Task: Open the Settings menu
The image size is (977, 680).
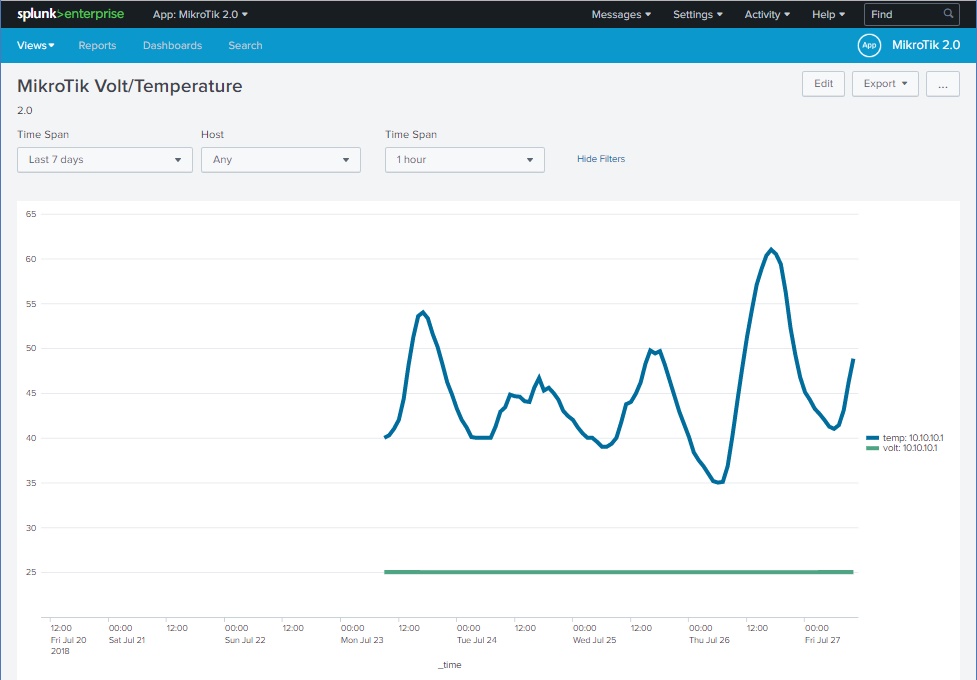Action: coord(698,15)
